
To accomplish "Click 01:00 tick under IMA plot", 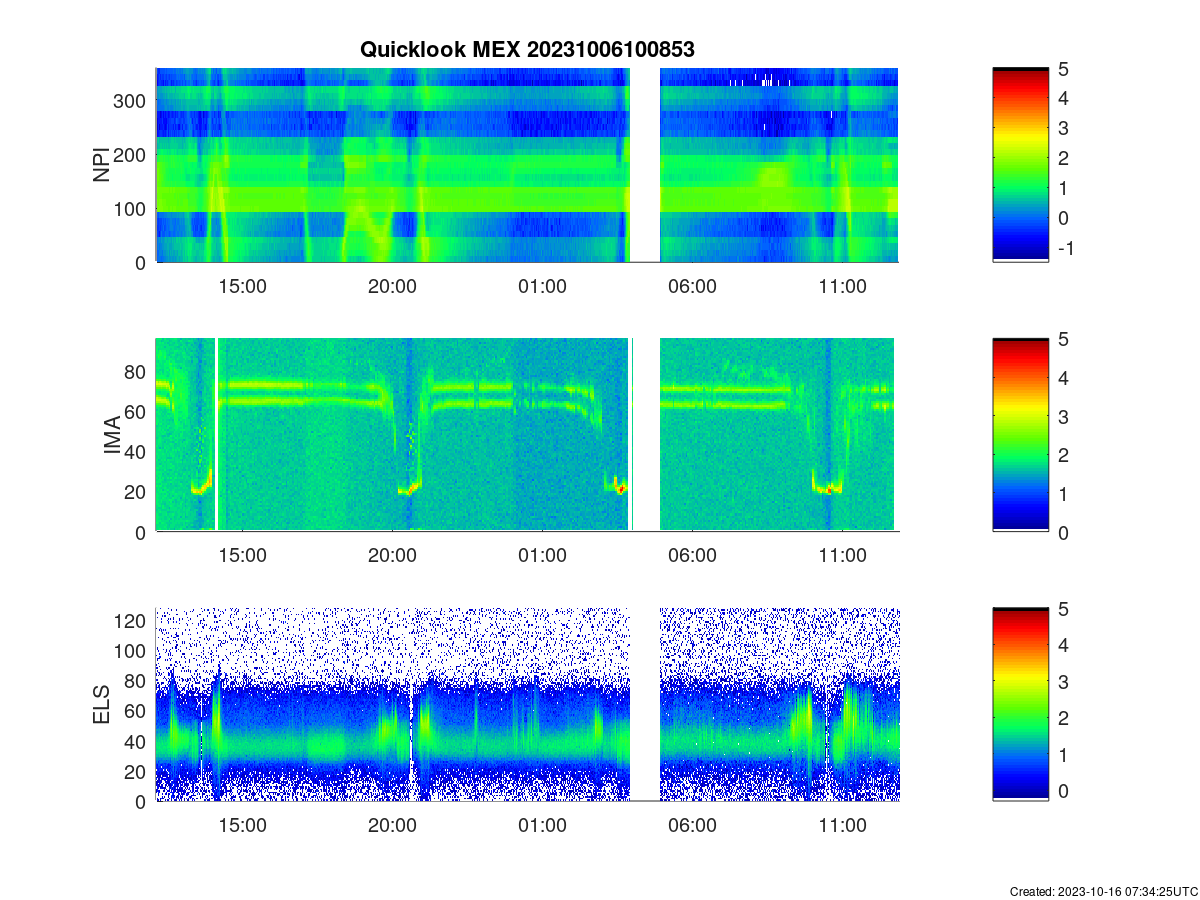I will (542, 556).
